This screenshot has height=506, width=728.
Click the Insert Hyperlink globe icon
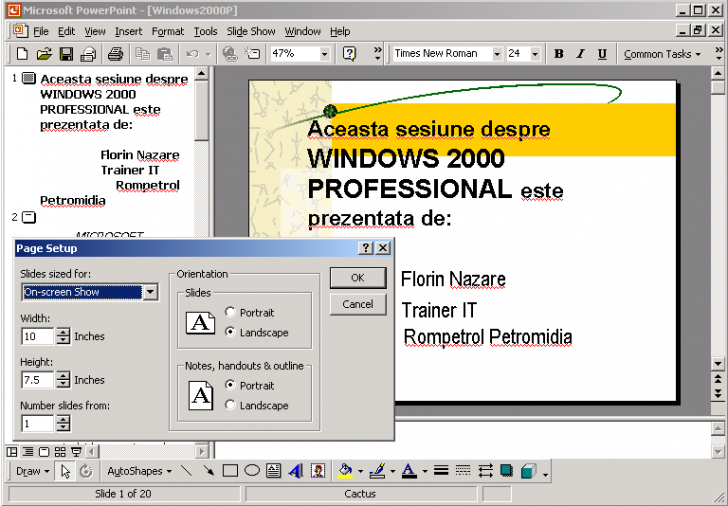point(230,54)
